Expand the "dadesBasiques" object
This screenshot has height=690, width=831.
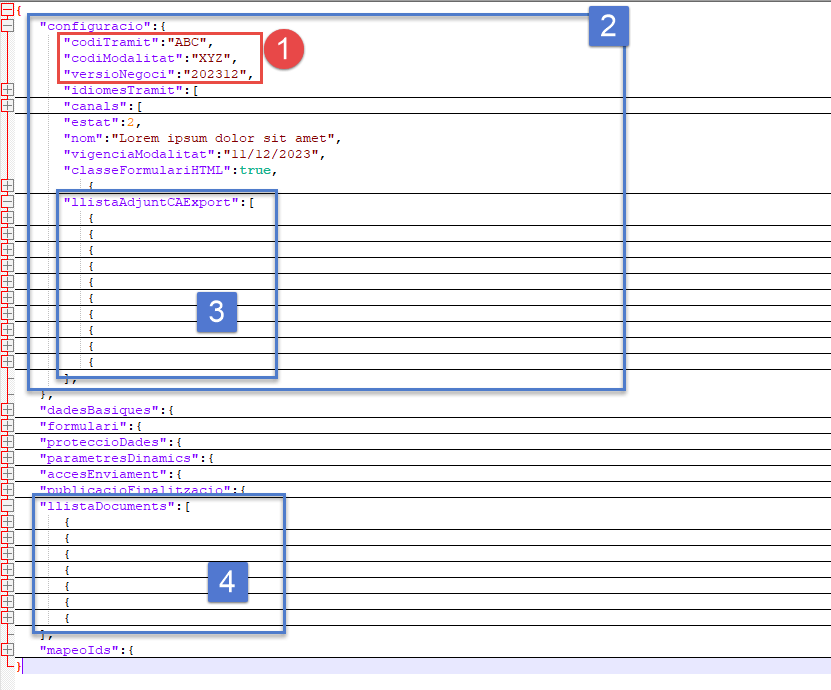(x=7, y=410)
